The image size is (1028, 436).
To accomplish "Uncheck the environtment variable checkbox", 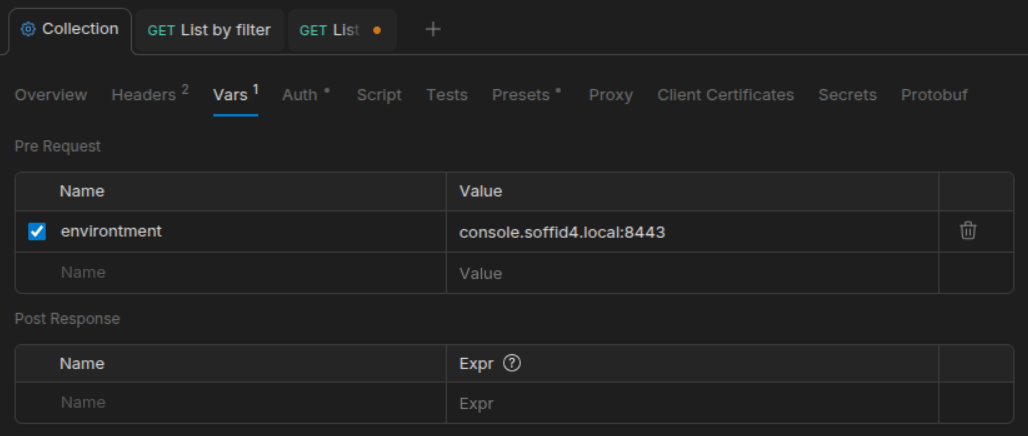I will point(37,232).
